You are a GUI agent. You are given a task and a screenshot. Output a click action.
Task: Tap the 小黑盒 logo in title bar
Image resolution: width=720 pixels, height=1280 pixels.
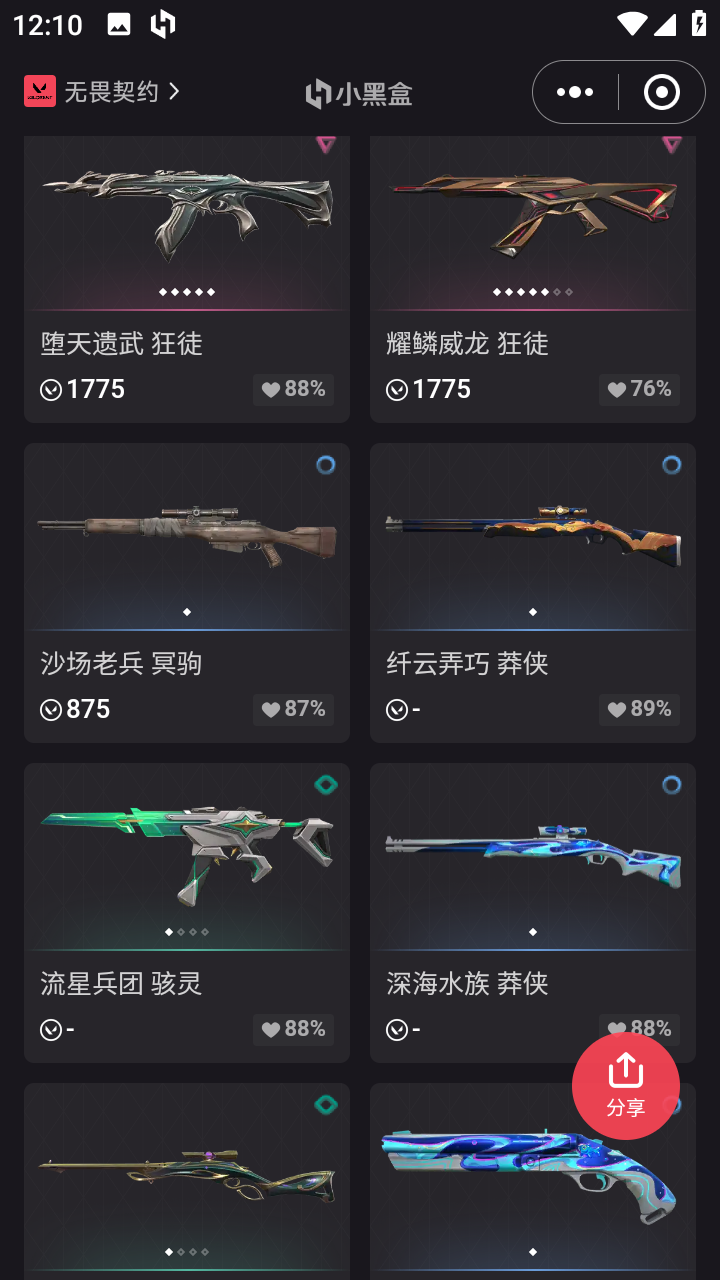click(x=359, y=94)
